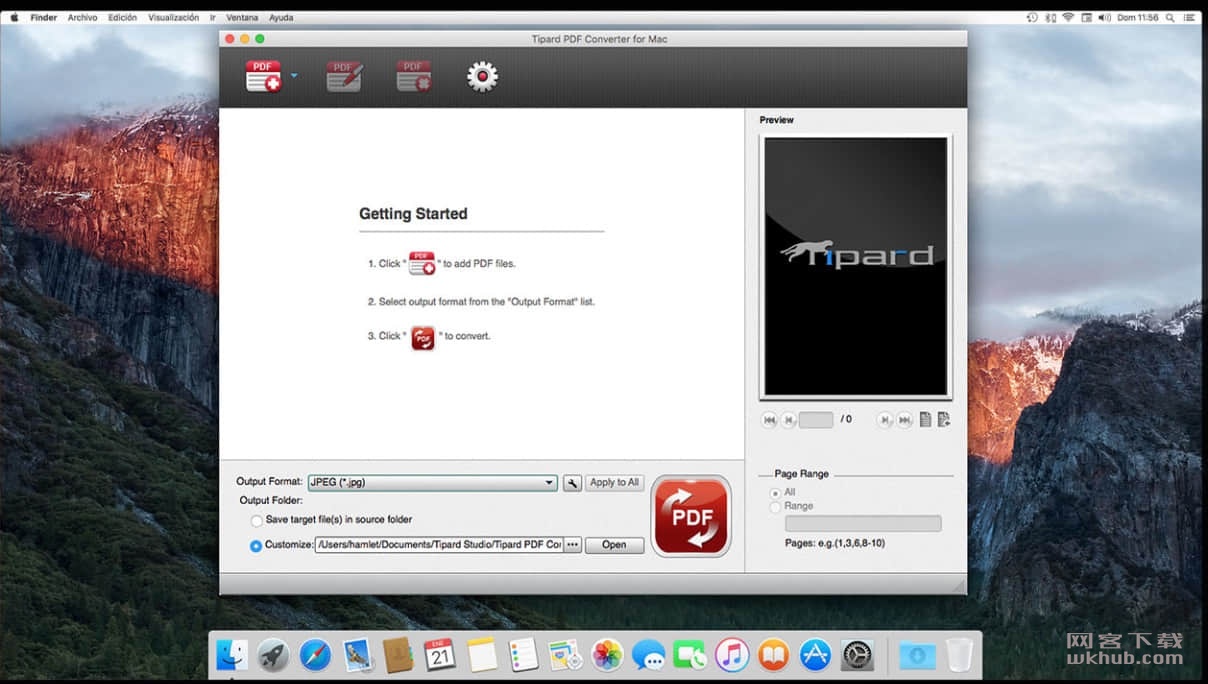Open App Store in the Dock
1208x684 pixels.
(815, 655)
